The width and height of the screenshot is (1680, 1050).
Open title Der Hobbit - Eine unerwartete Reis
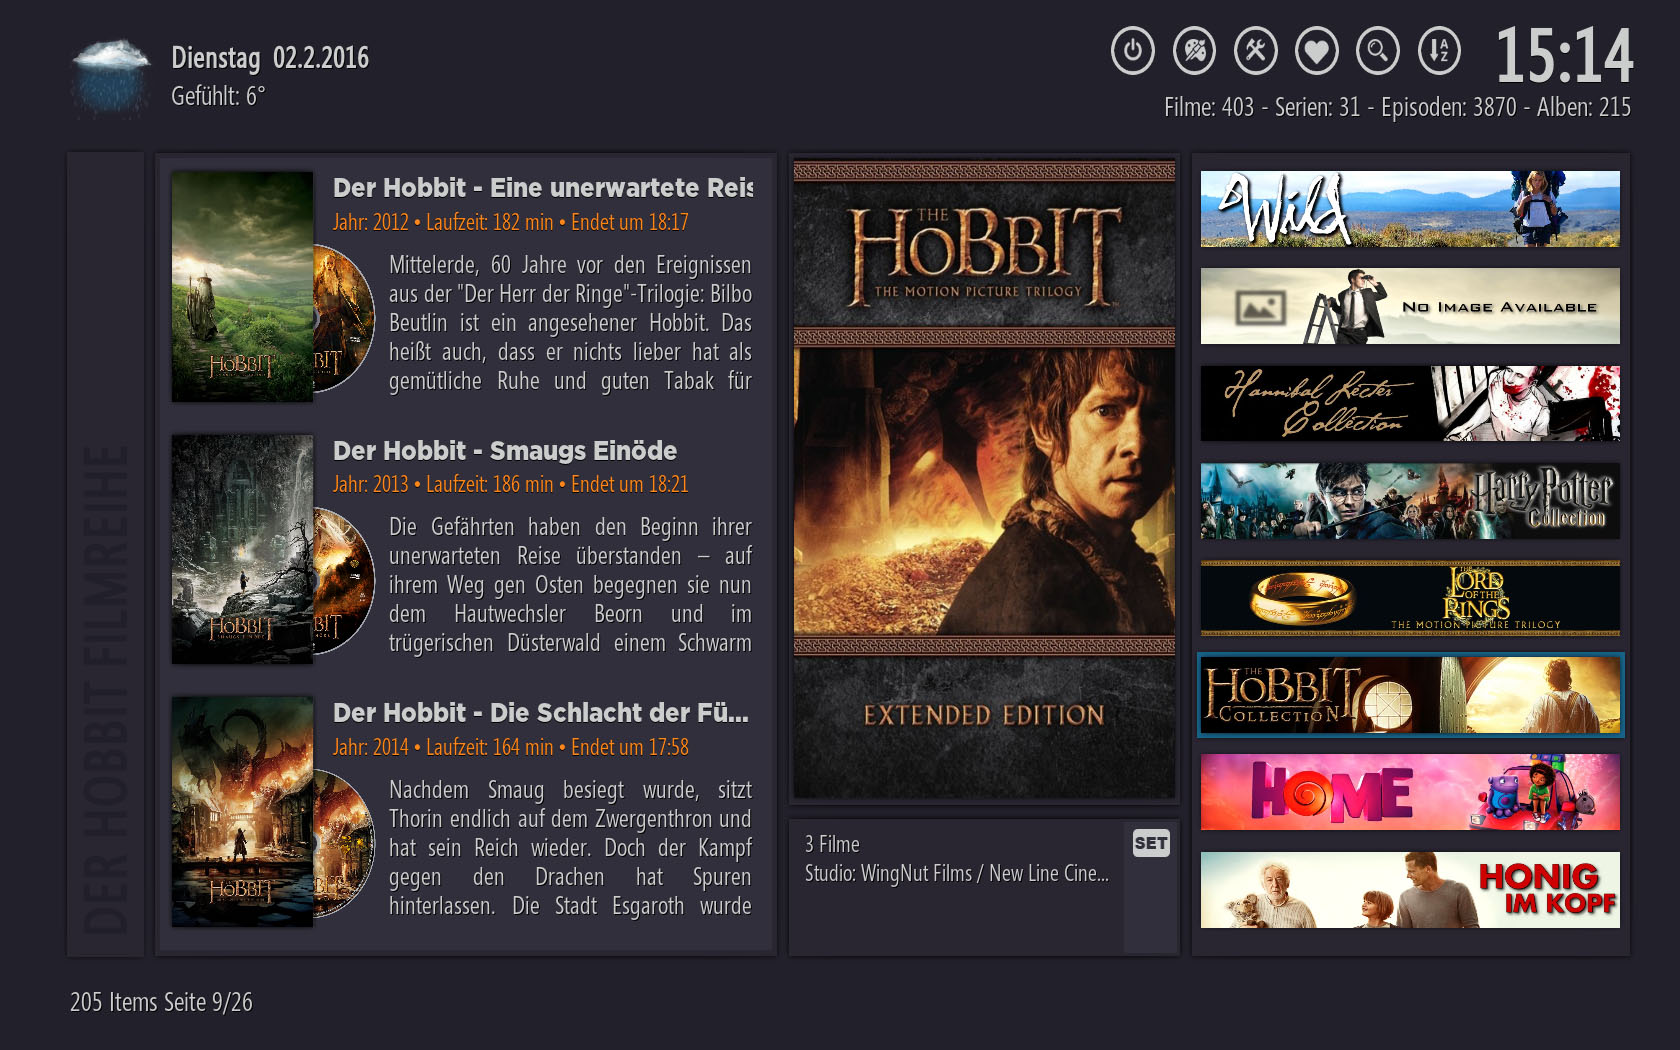[543, 188]
